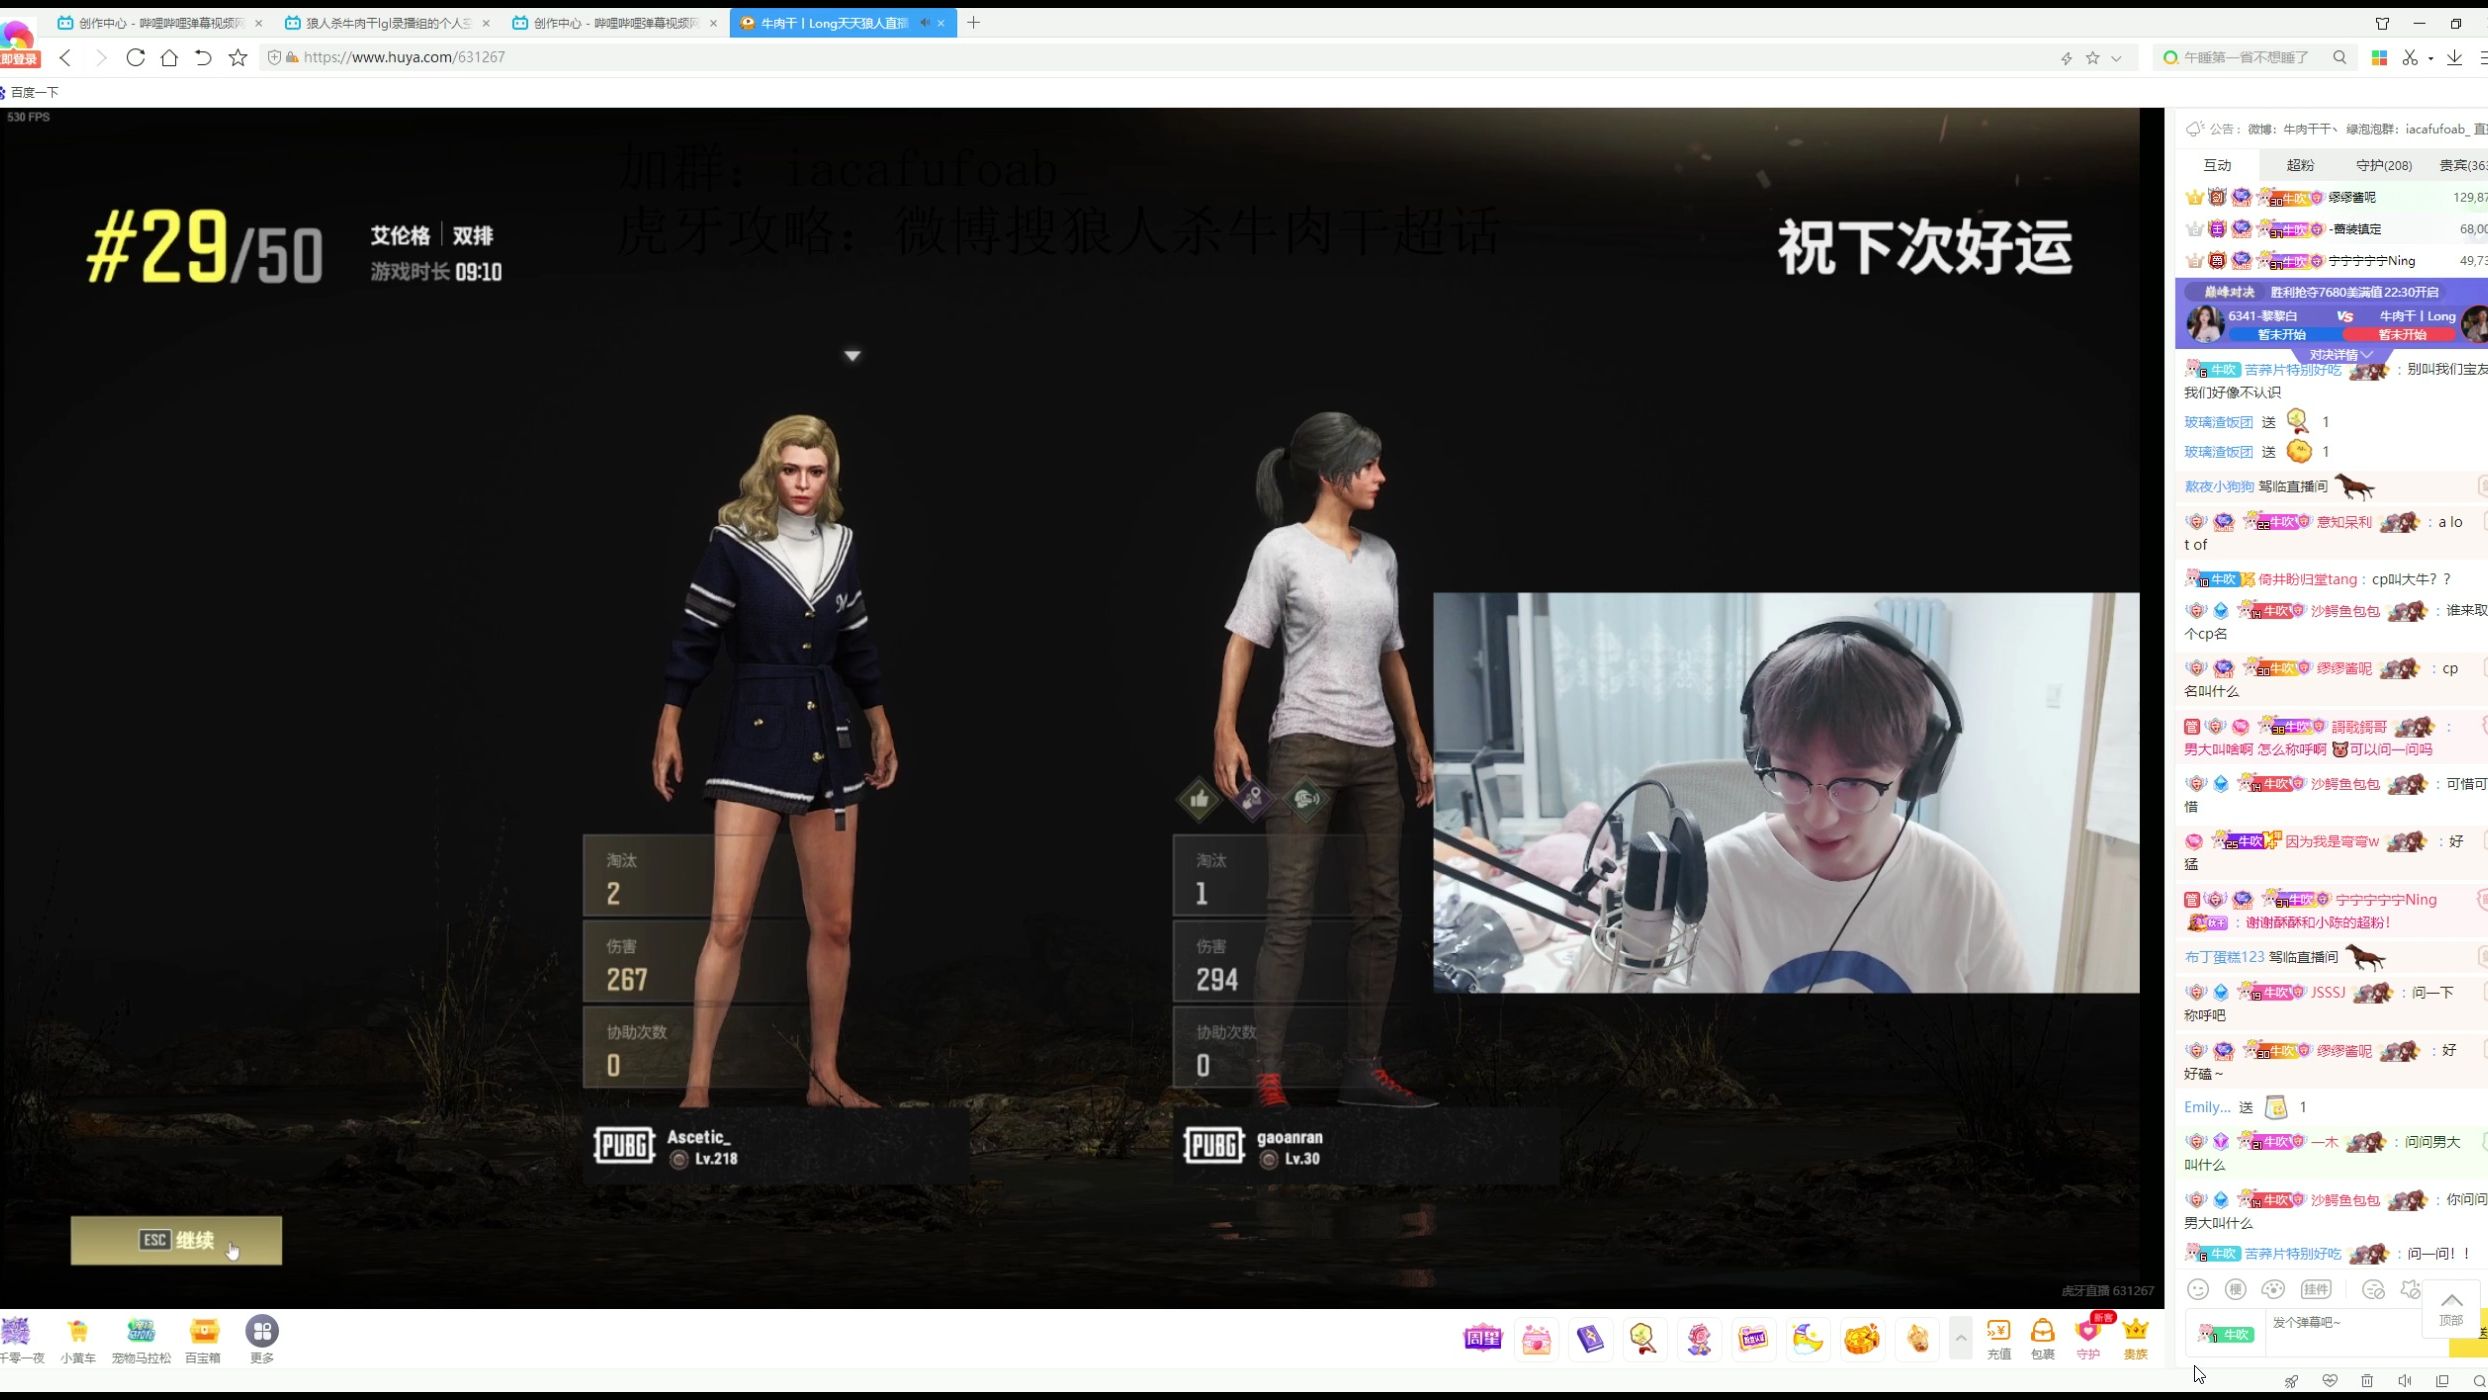Click the down triangle above Ascetic_ character
This screenshot has height=1400, width=2488.
pyautogui.click(x=852, y=355)
